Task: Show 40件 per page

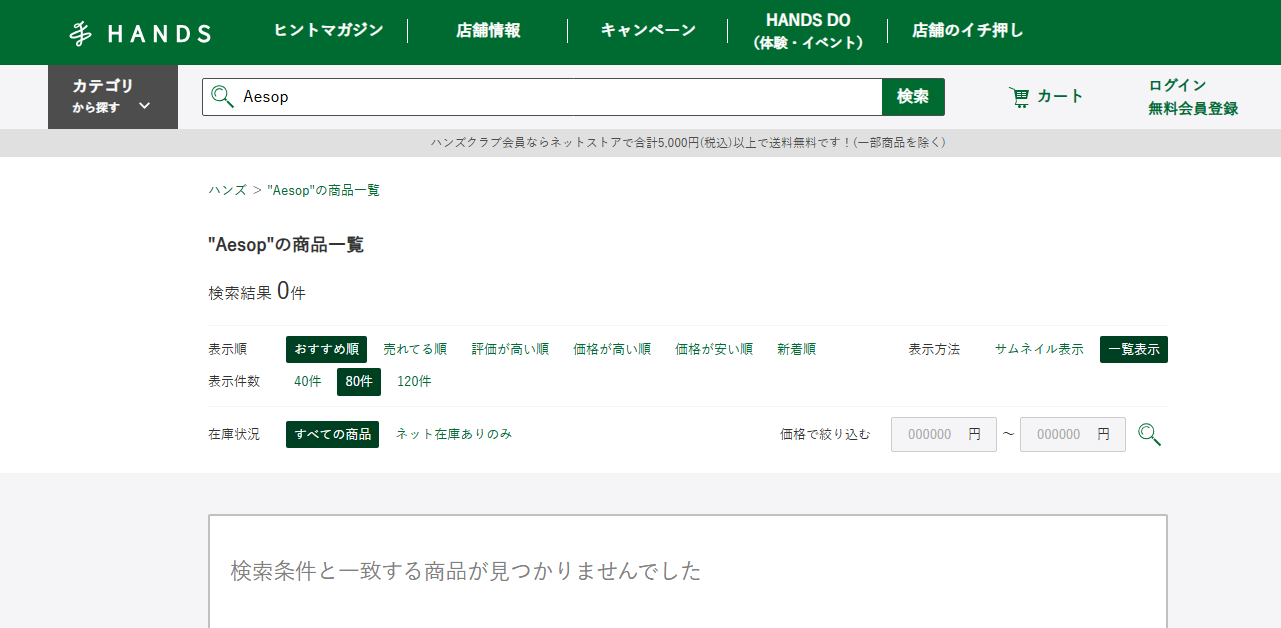Action: point(308,381)
